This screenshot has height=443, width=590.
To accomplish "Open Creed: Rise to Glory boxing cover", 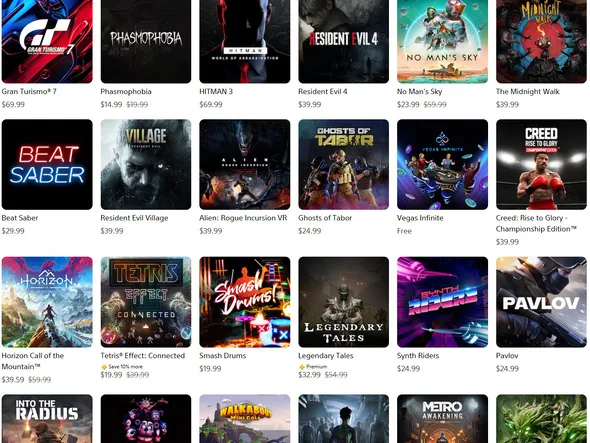I will tap(541, 164).
